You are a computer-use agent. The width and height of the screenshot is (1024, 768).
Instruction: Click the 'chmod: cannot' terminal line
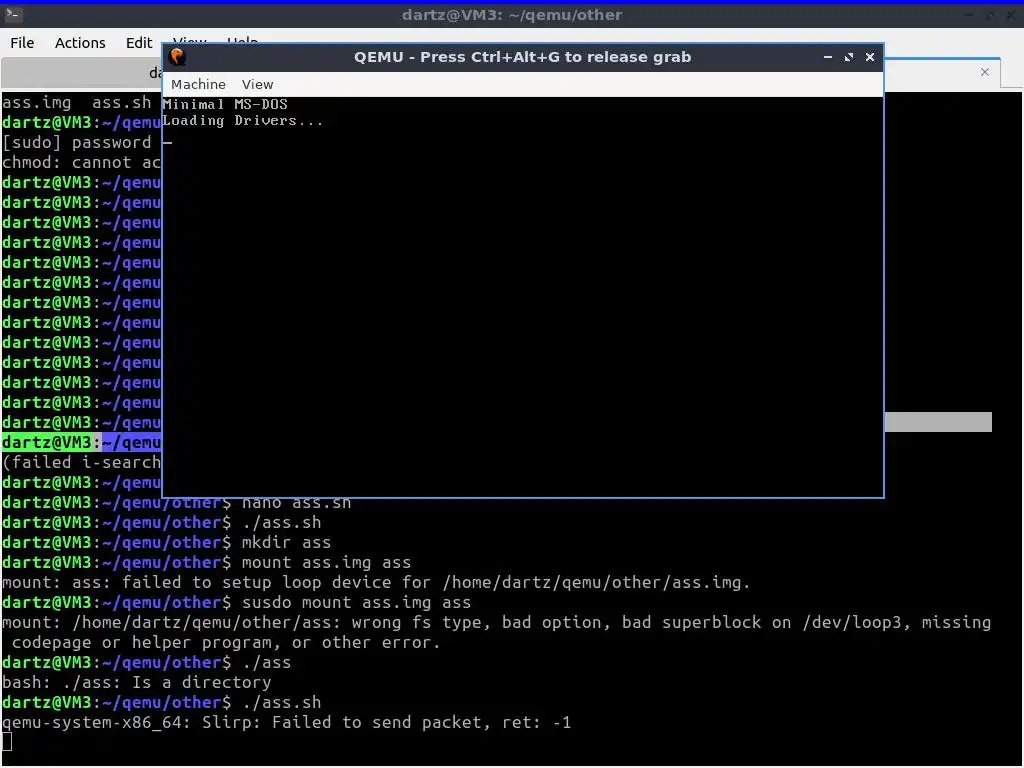[82, 163]
